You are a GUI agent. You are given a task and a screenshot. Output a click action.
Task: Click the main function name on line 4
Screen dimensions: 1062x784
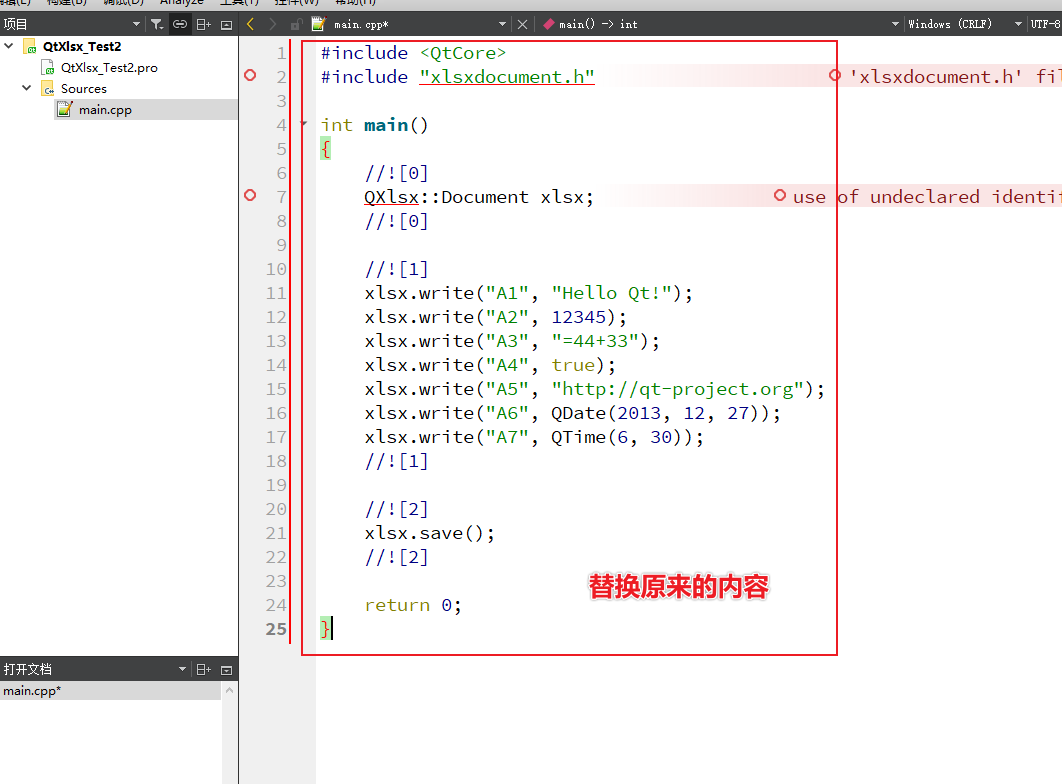(385, 125)
